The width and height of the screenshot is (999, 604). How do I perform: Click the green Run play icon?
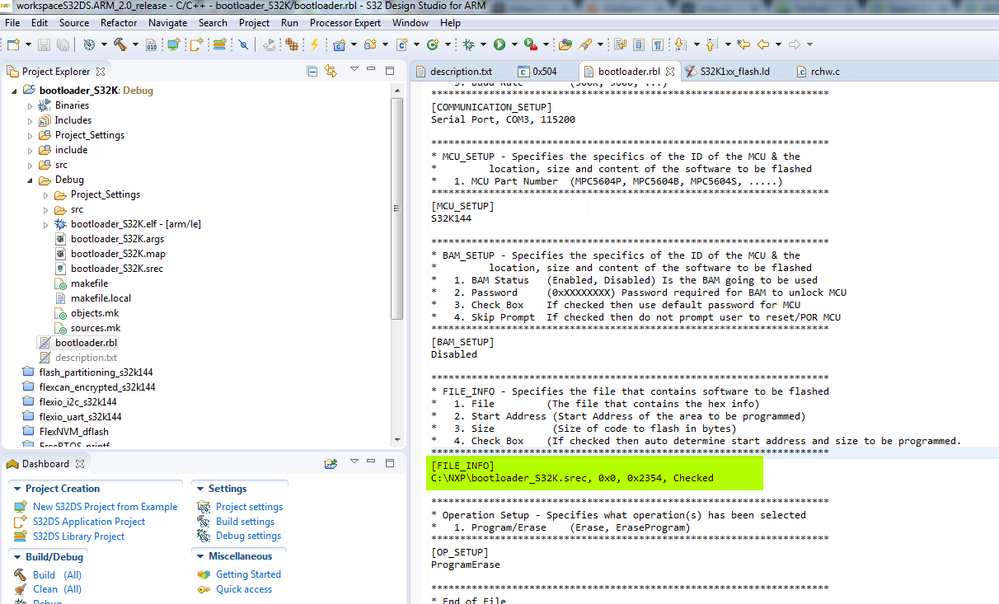(500, 45)
